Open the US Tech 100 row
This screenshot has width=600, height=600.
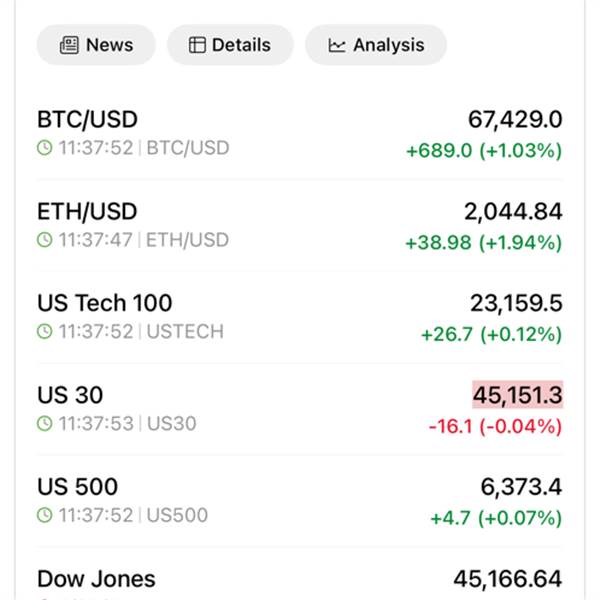[x=105, y=303]
